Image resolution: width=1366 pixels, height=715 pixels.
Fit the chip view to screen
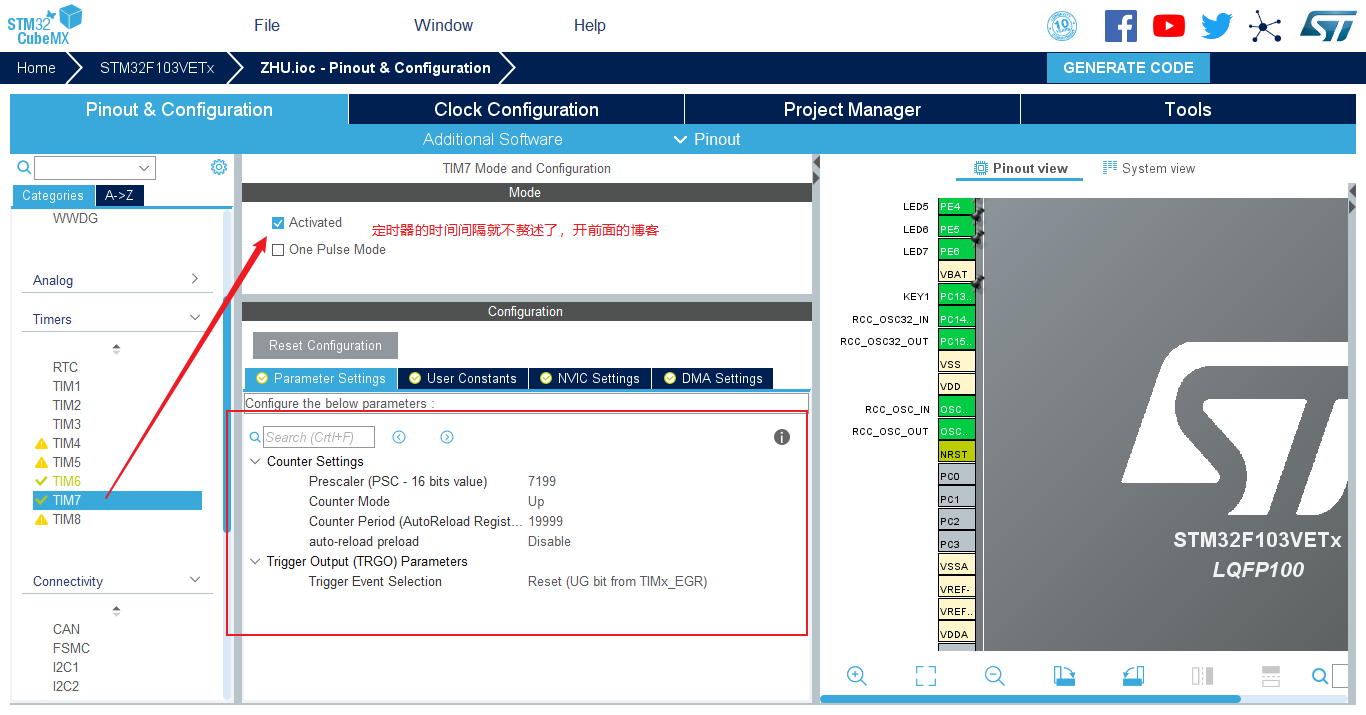[x=926, y=676]
